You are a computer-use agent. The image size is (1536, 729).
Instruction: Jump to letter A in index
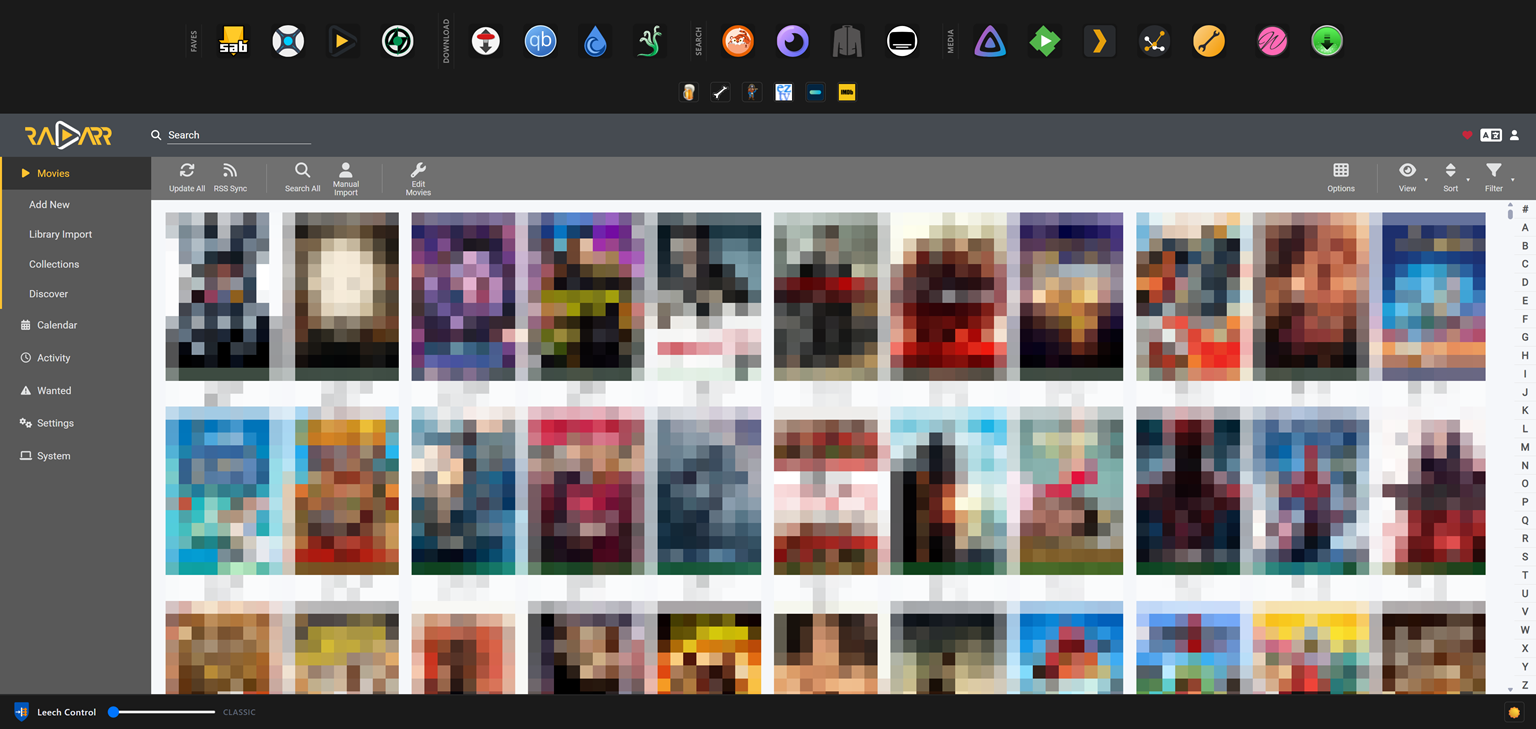click(x=1525, y=228)
